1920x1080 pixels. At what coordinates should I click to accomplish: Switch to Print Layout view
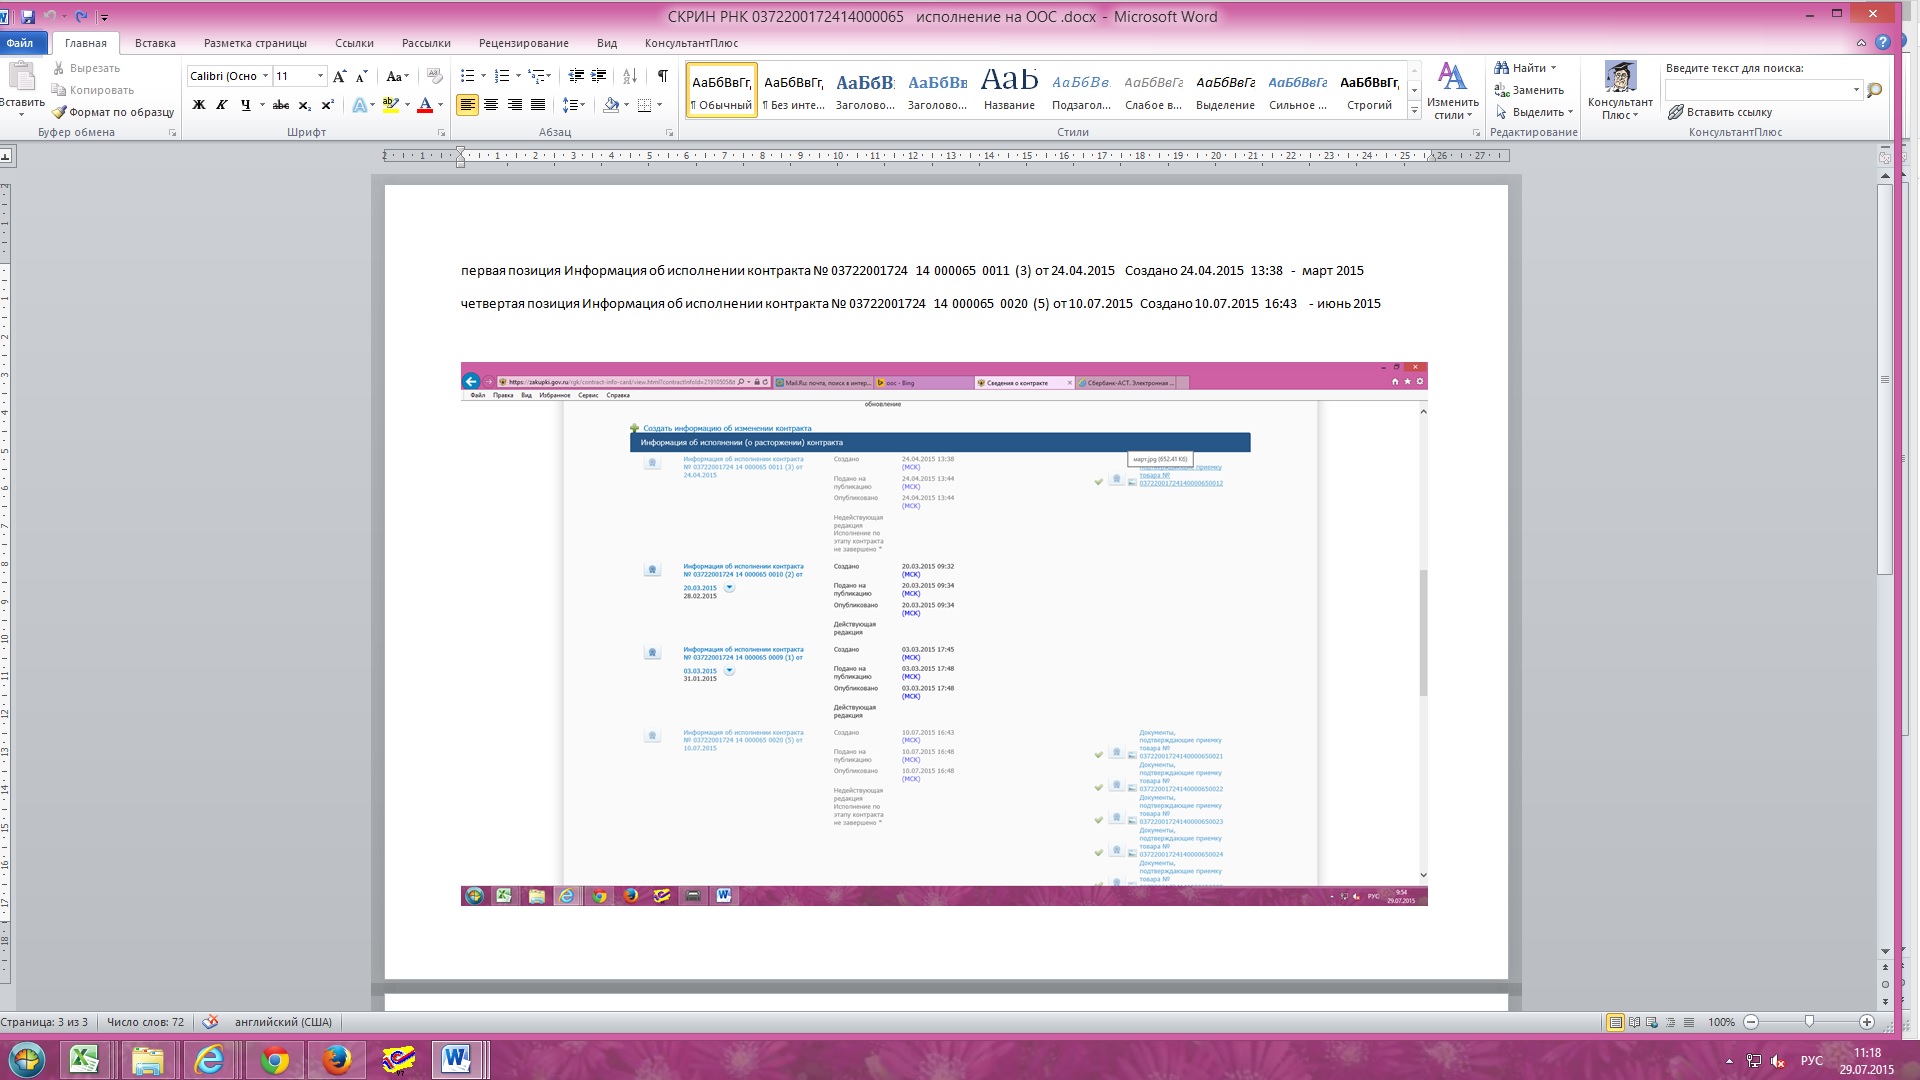coord(1615,1022)
